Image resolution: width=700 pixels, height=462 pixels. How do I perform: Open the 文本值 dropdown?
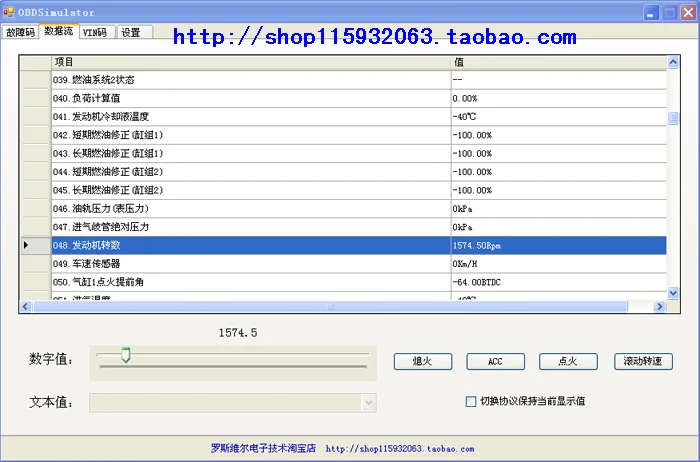click(369, 403)
